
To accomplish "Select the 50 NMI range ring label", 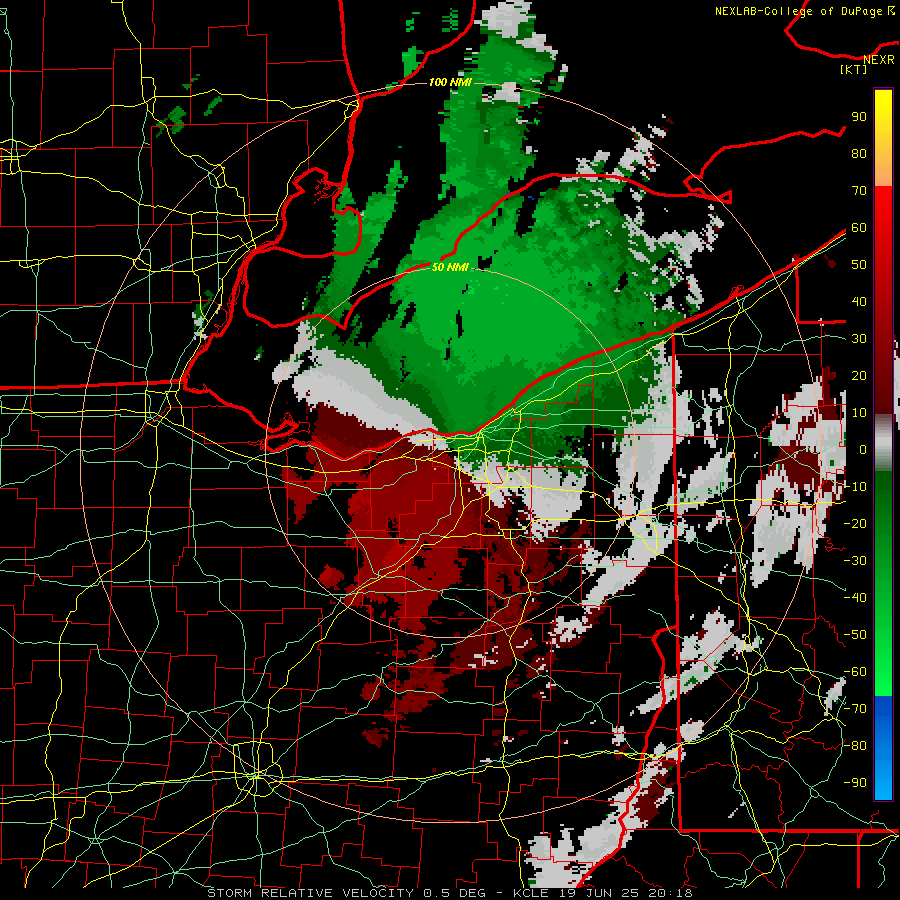I will click(450, 267).
